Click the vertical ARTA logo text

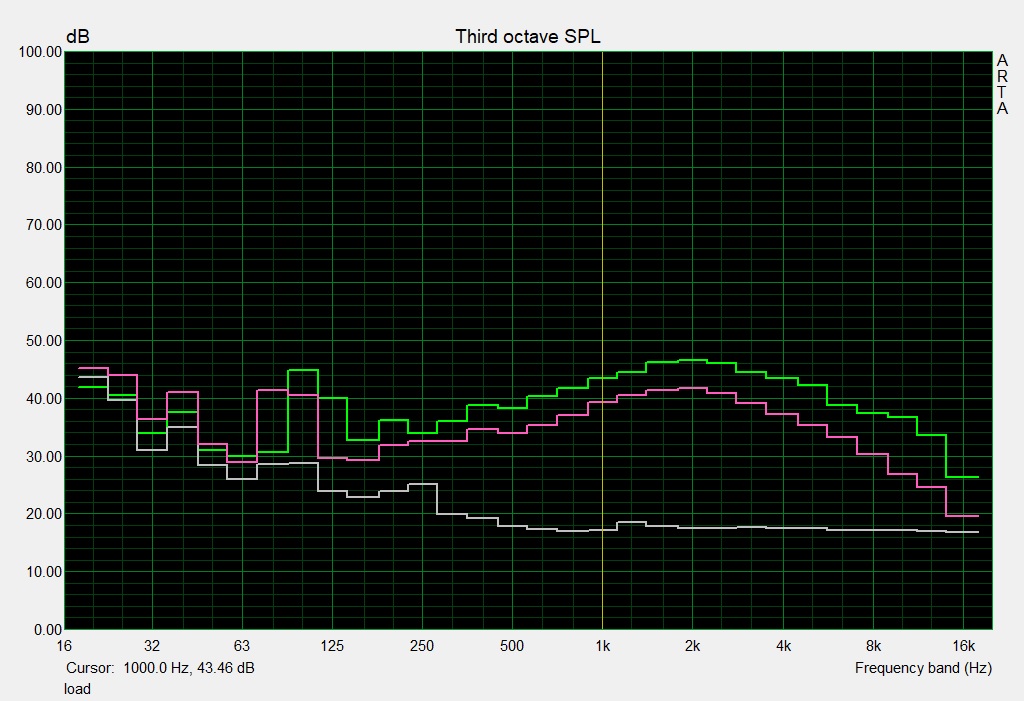[x=1002, y=85]
